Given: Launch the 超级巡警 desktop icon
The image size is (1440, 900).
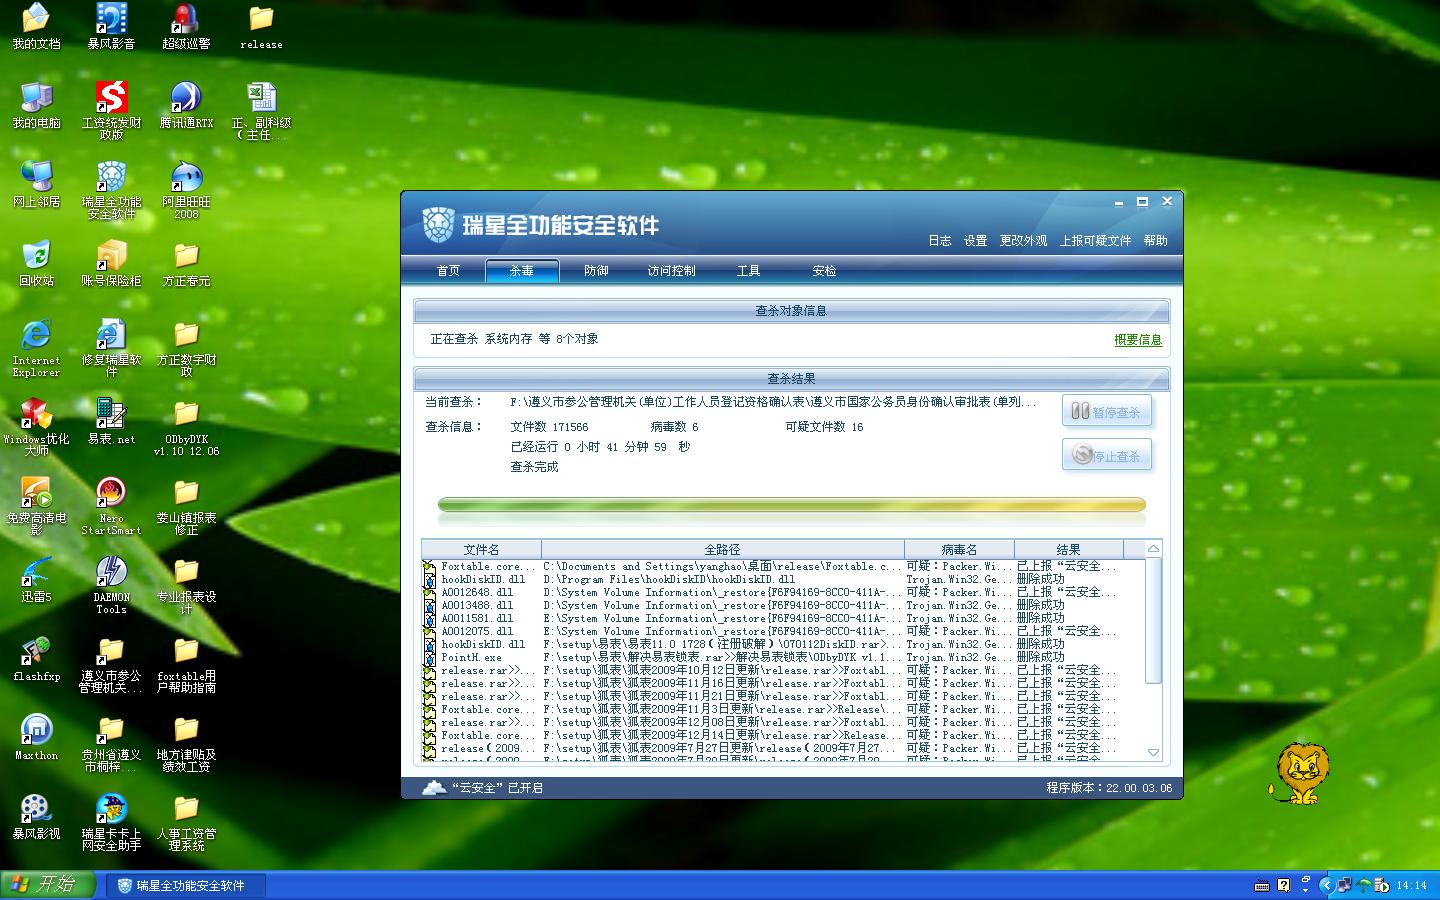Looking at the screenshot, I should pyautogui.click(x=186, y=27).
